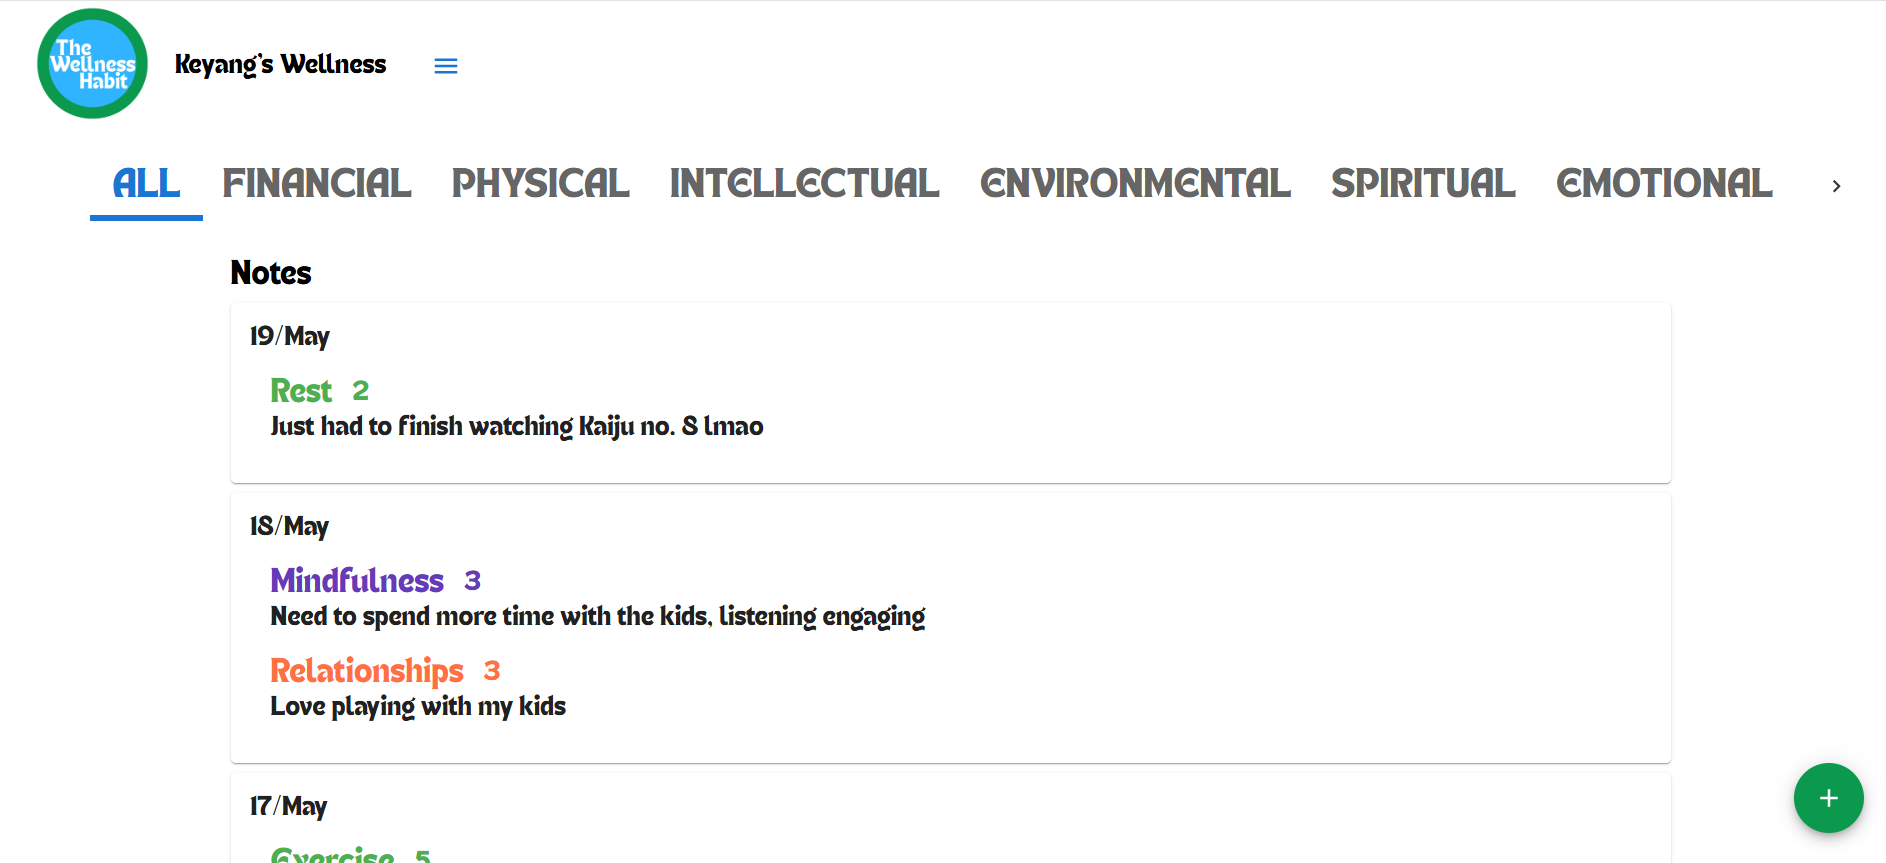1886x863 pixels.
Task: Click the green add note plus button
Action: [x=1828, y=798]
